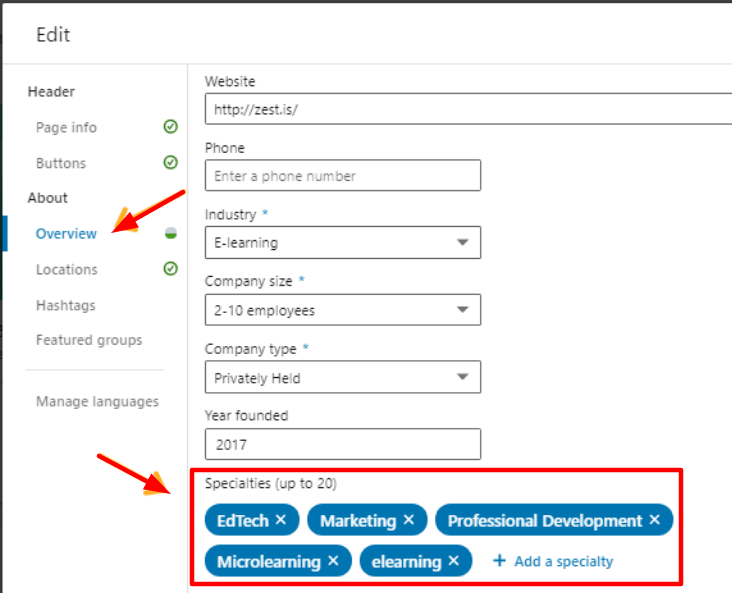Click the Buttons completion checkmark icon
The width and height of the screenshot is (732, 593).
click(x=170, y=162)
